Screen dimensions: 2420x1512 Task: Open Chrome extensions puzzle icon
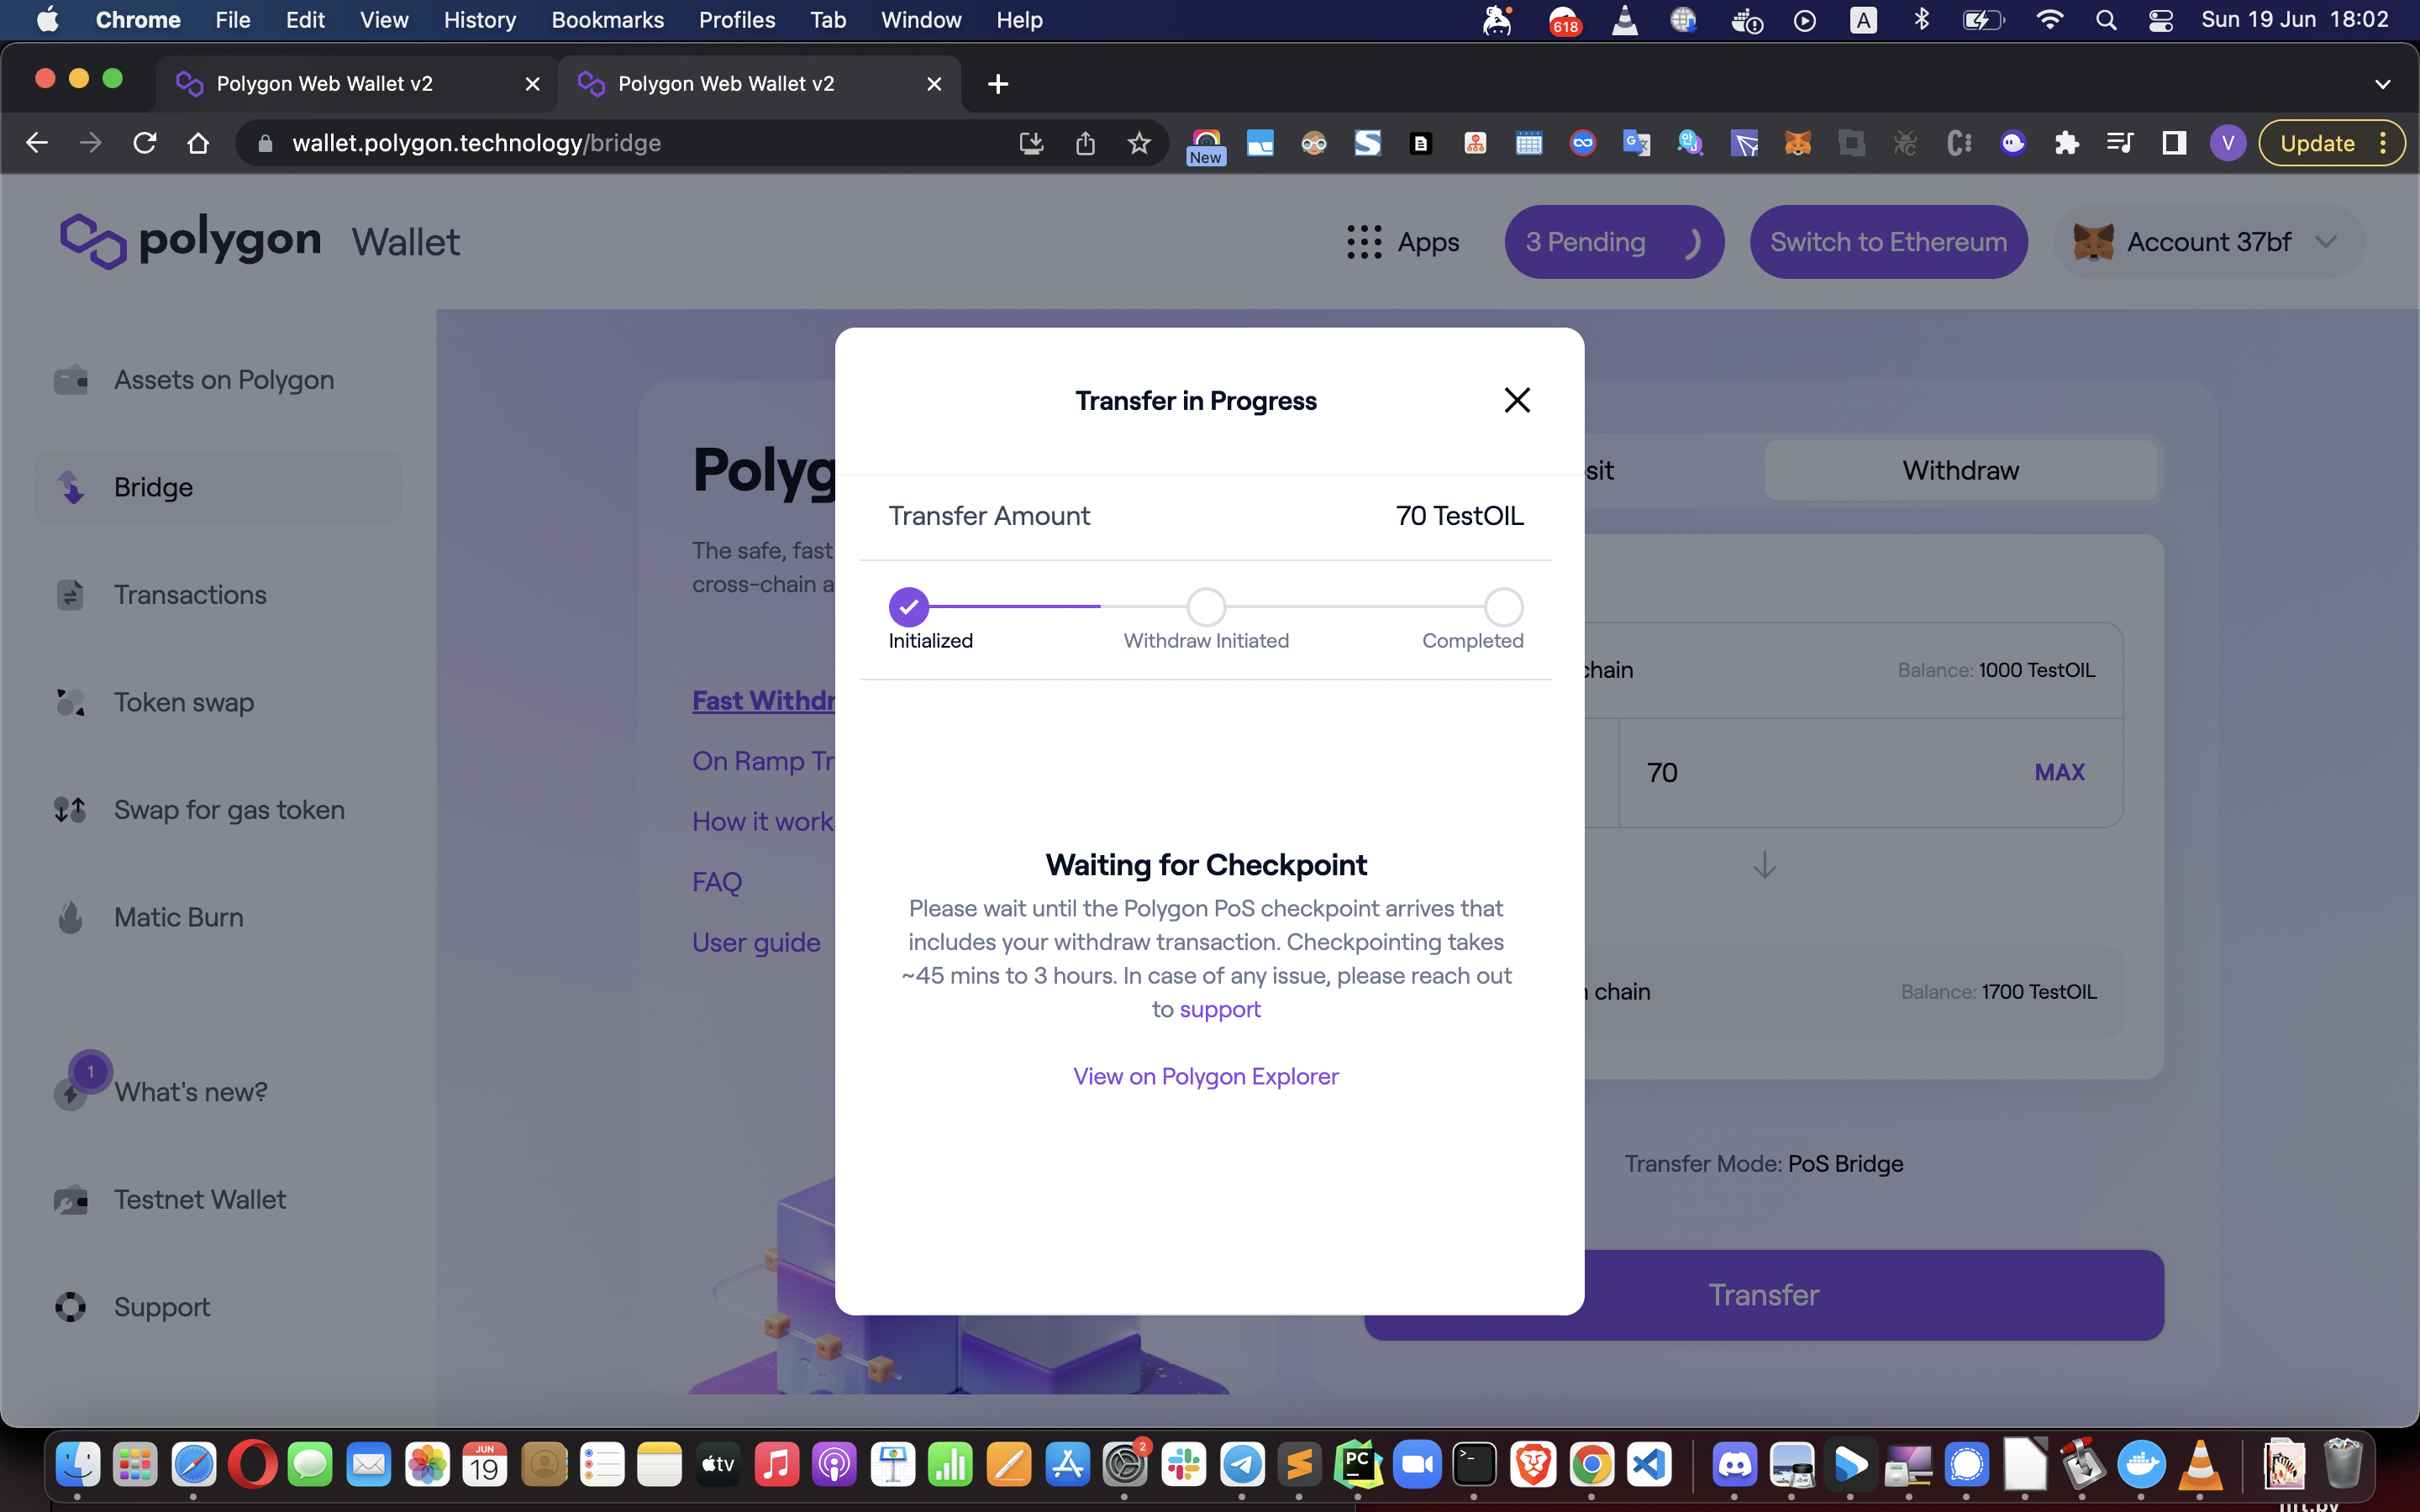point(2066,143)
